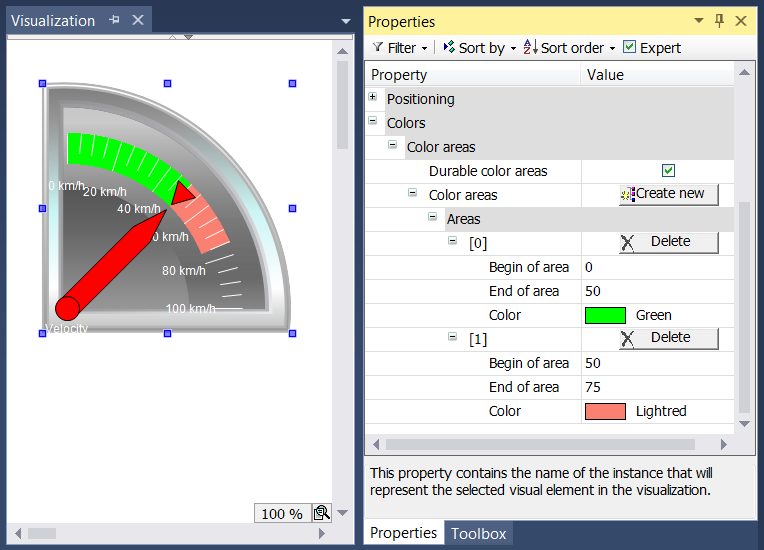Close the Properties panel
This screenshot has width=764, height=550.
tap(741, 20)
